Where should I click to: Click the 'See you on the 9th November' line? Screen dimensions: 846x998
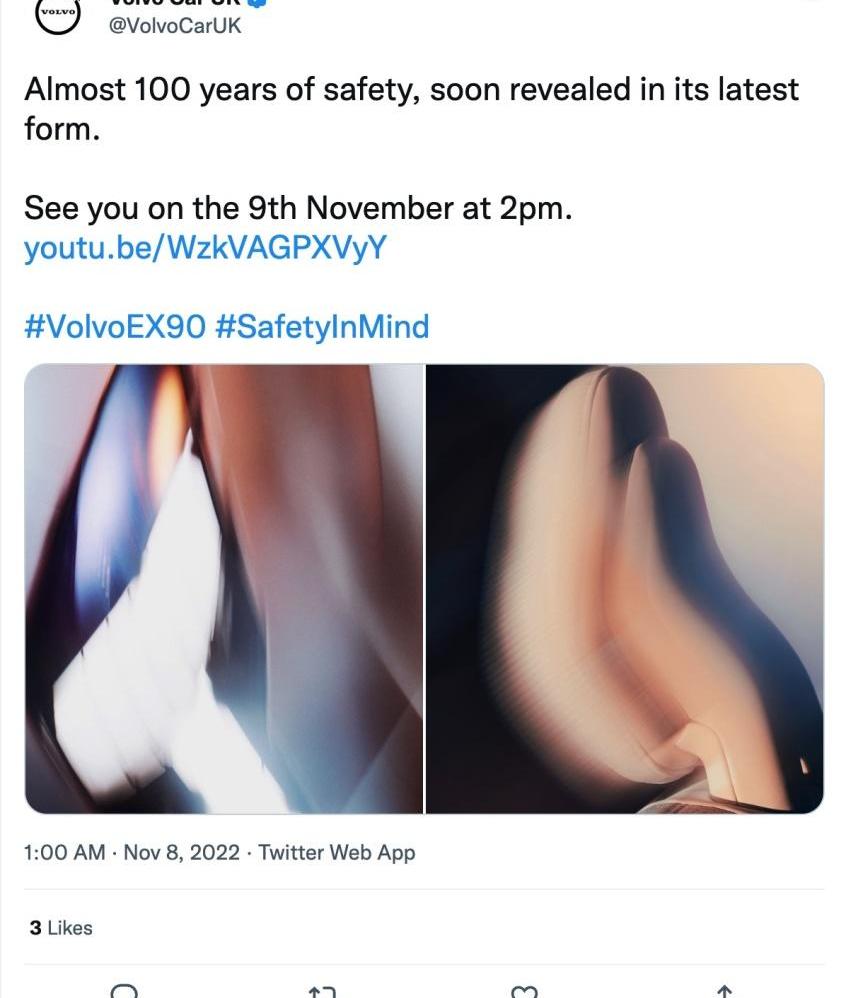(298, 208)
